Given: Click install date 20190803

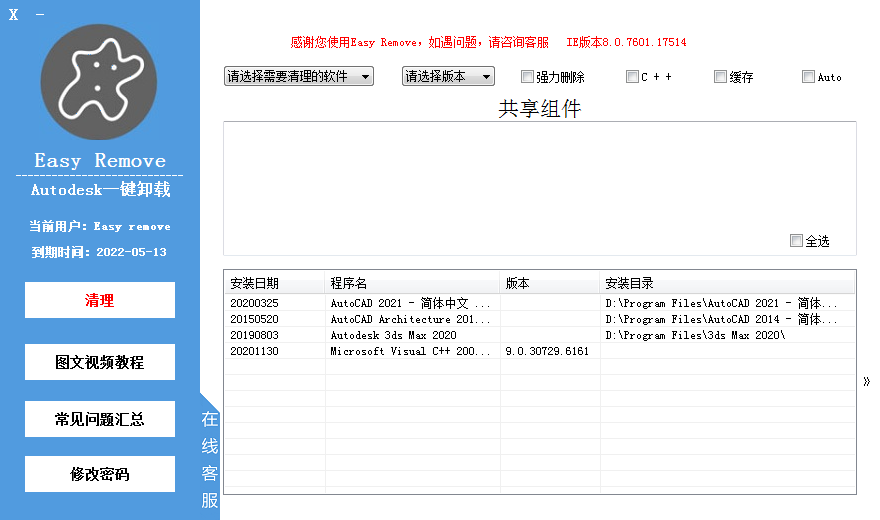Looking at the screenshot, I should click(x=254, y=335).
